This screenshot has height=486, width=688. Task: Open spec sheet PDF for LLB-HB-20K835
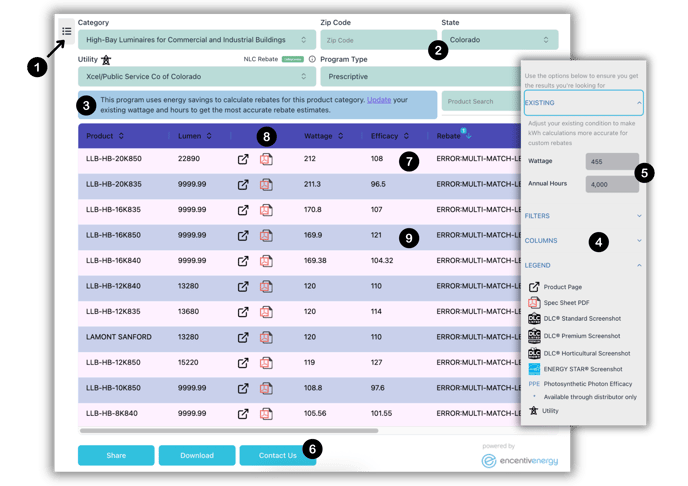[266, 185]
